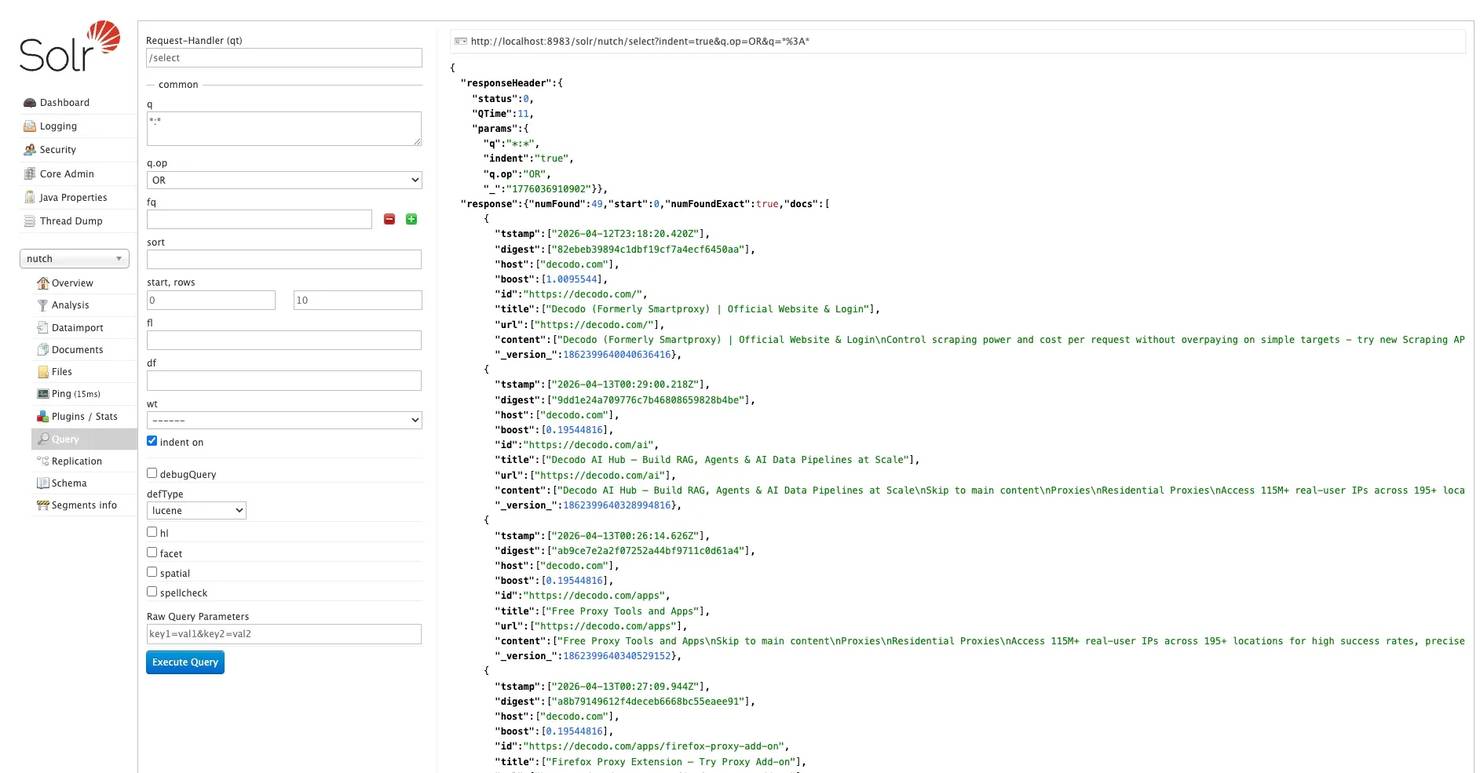Click the Schema icon in core menu

click(43, 483)
